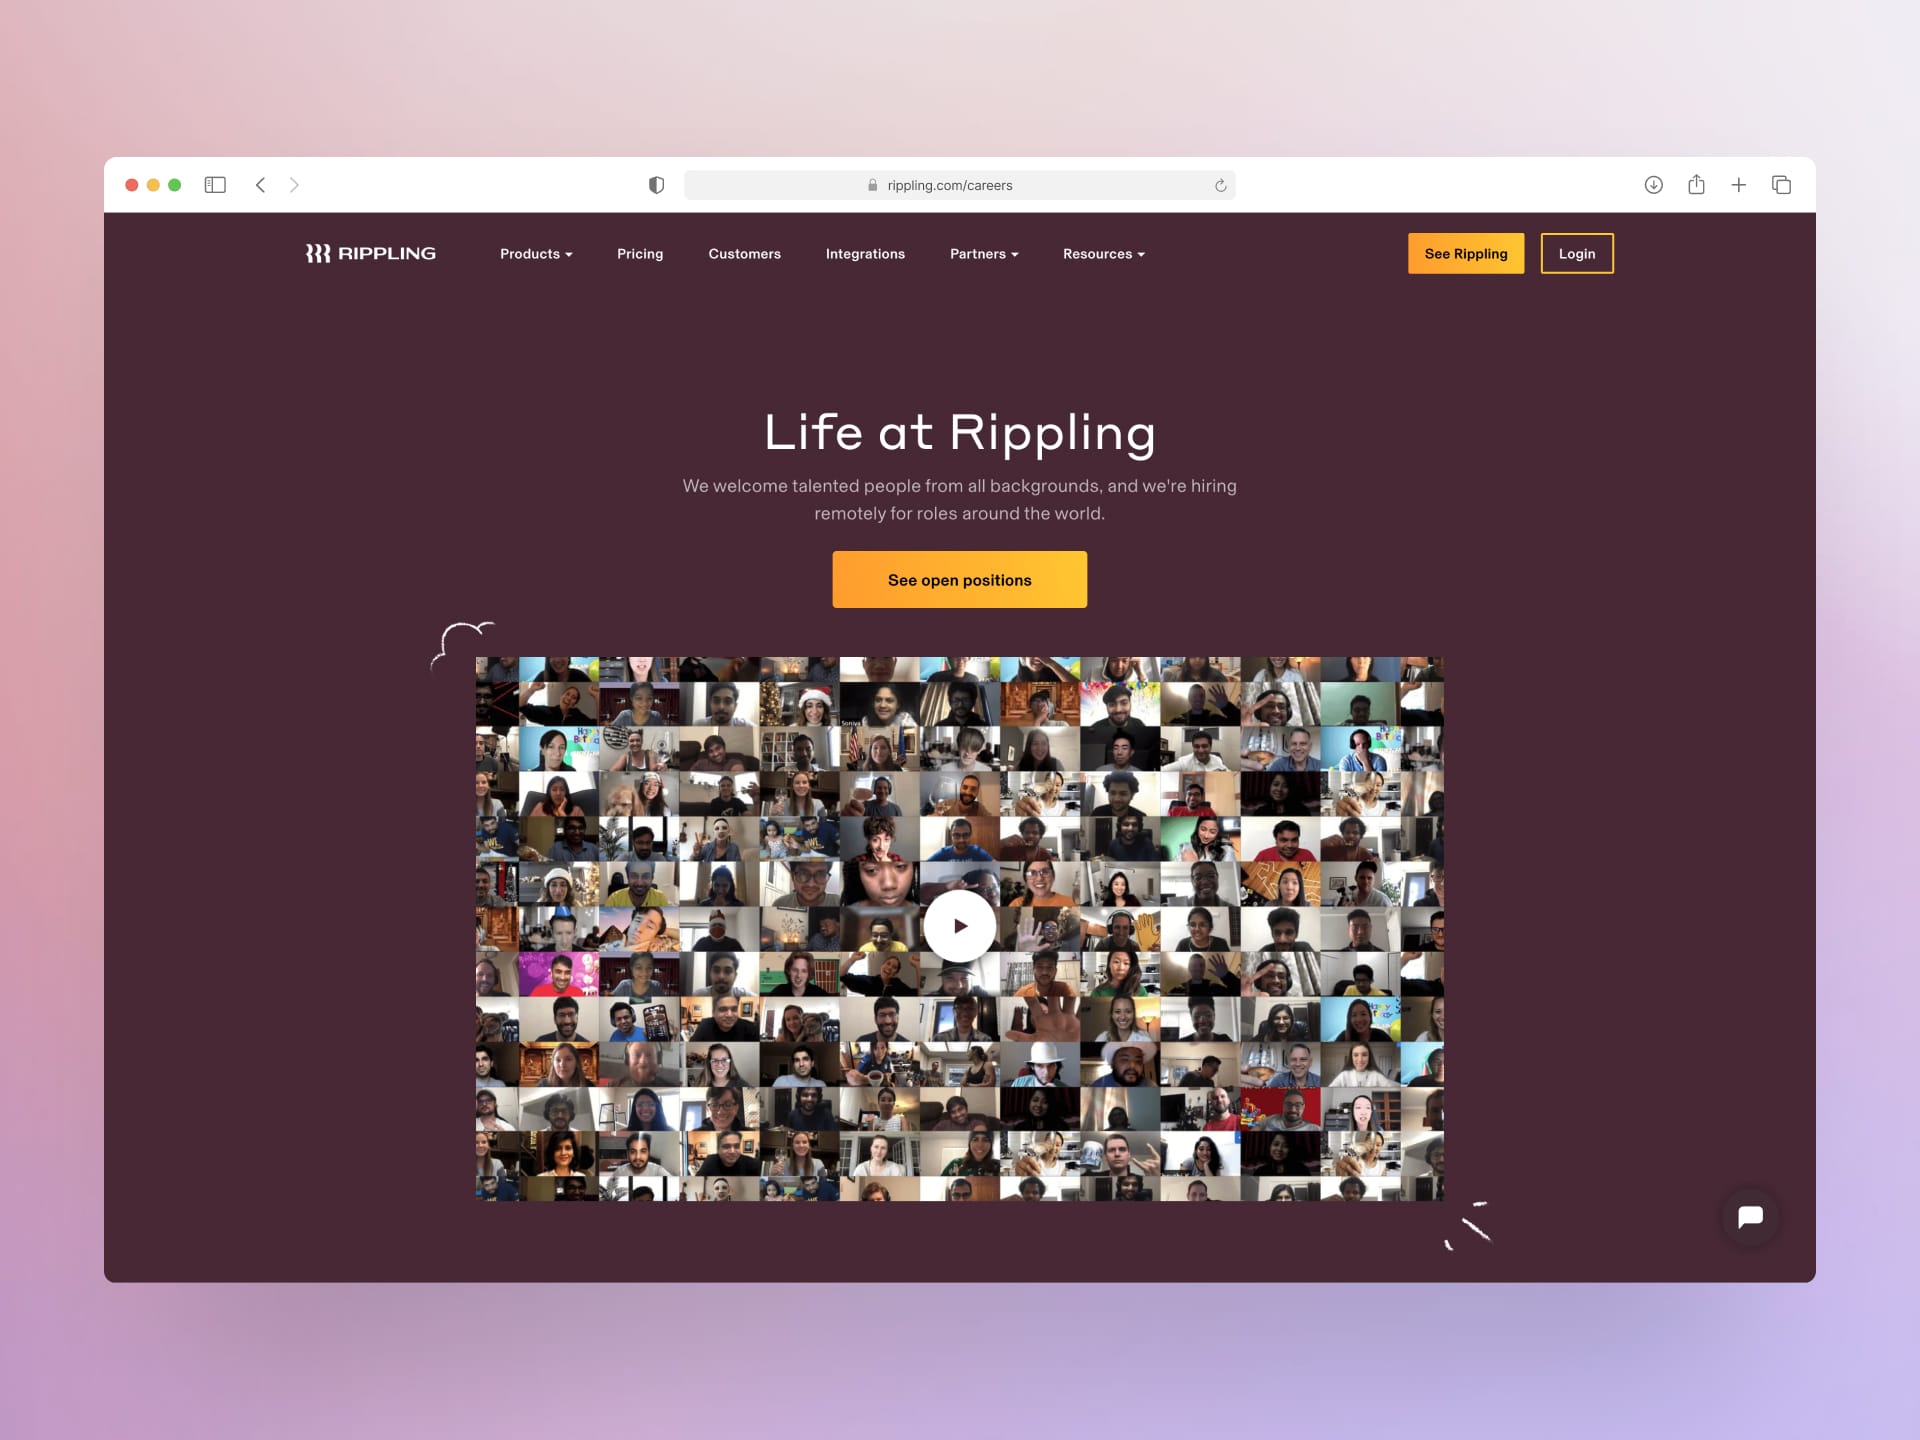
Task: Click the 'See open positions' CTA button
Action: click(960, 579)
